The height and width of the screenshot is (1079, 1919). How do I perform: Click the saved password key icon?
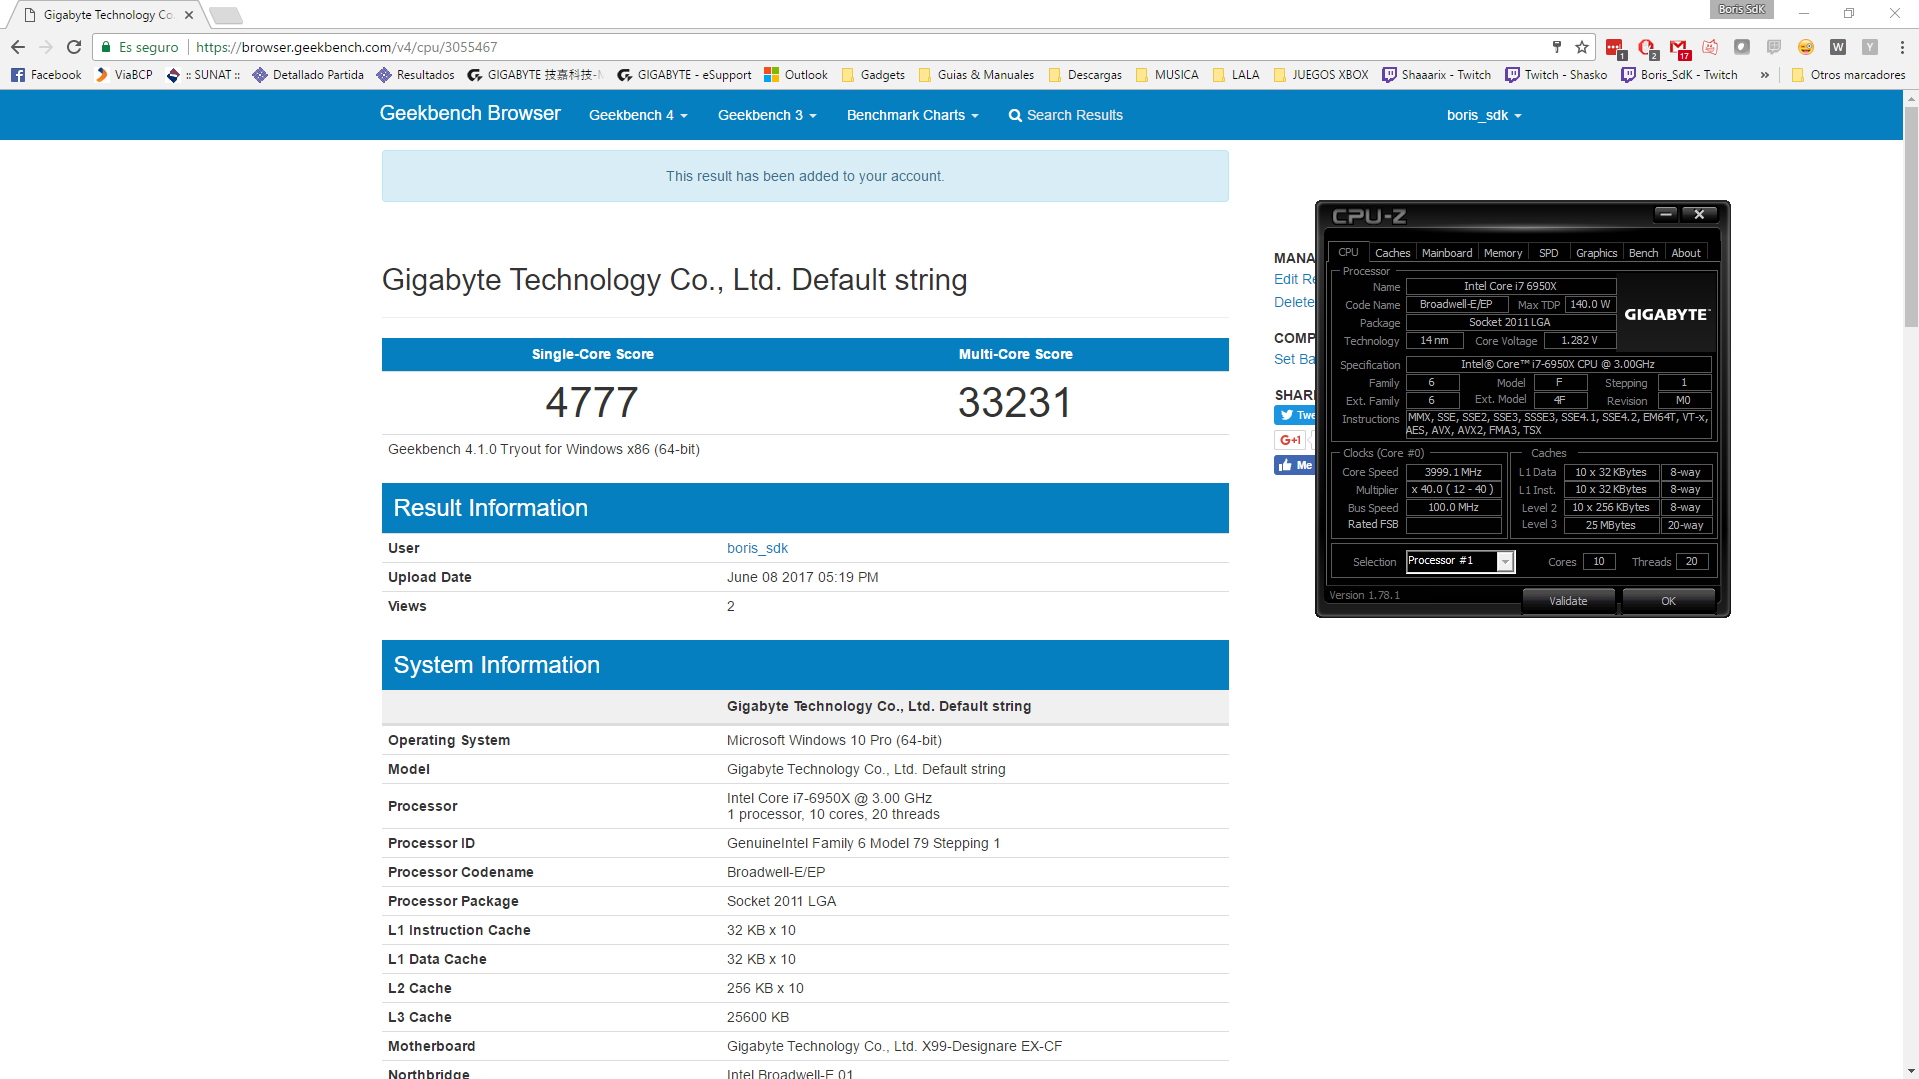[1557, 47]
